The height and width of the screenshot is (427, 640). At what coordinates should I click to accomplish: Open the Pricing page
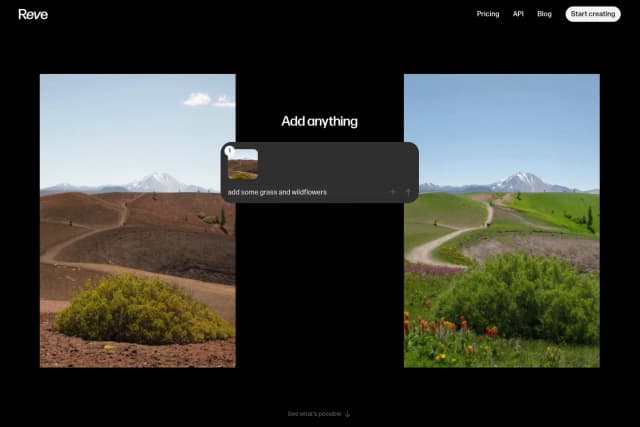click(x=488, y=14)
